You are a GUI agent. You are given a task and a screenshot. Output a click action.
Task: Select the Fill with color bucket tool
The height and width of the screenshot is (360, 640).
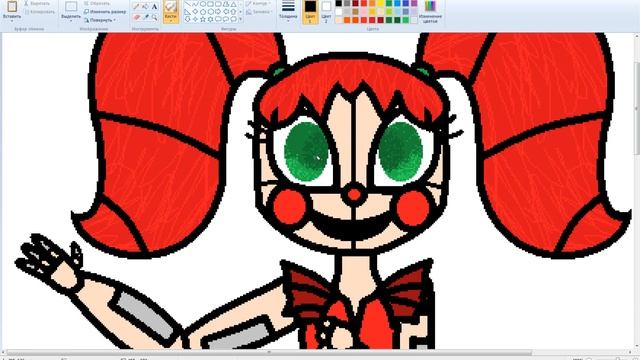[145, 6]
